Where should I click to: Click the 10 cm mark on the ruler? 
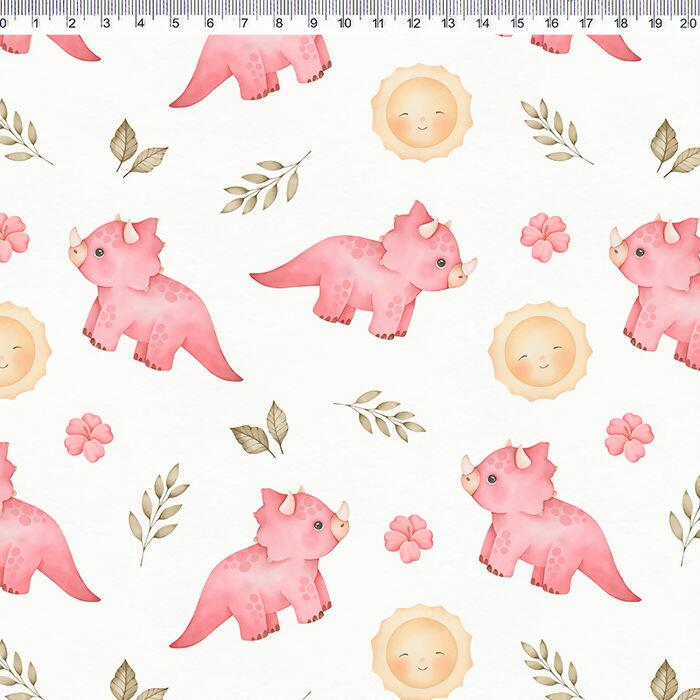click(344, 20)
